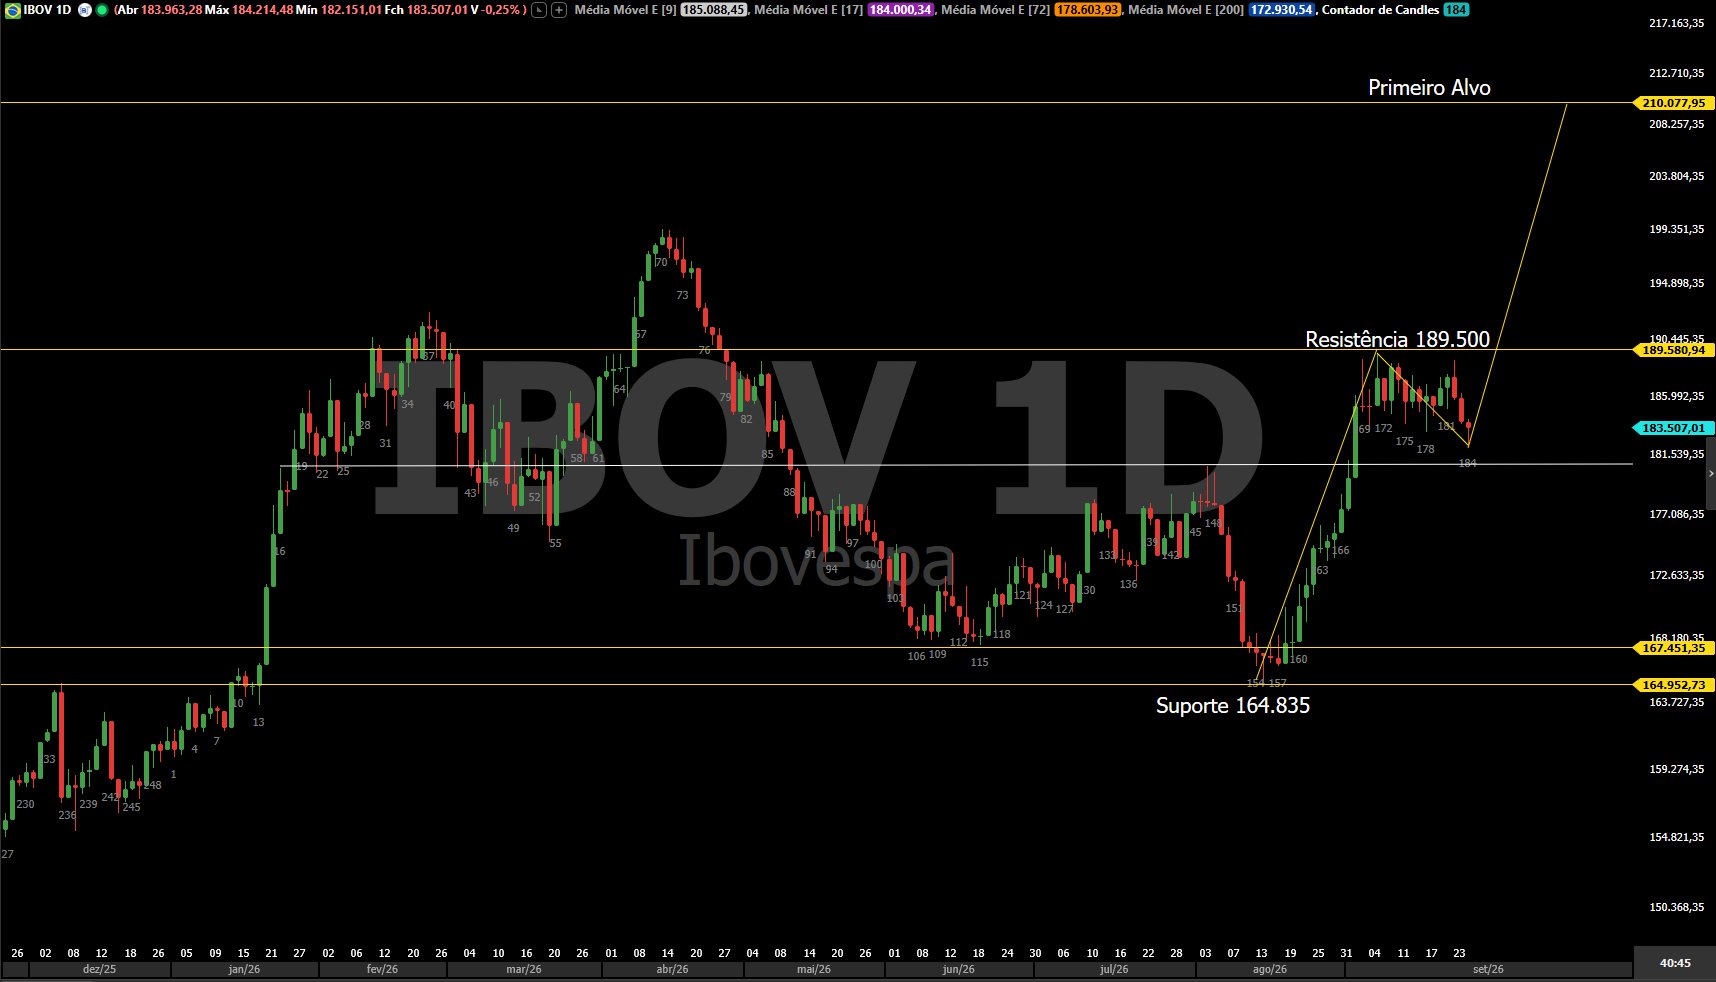Image resolution: width=1716 pixels, height=982 pixels.
Task: Click the purple 184.000,34 value badge
Action: click(x=901, y=10)
